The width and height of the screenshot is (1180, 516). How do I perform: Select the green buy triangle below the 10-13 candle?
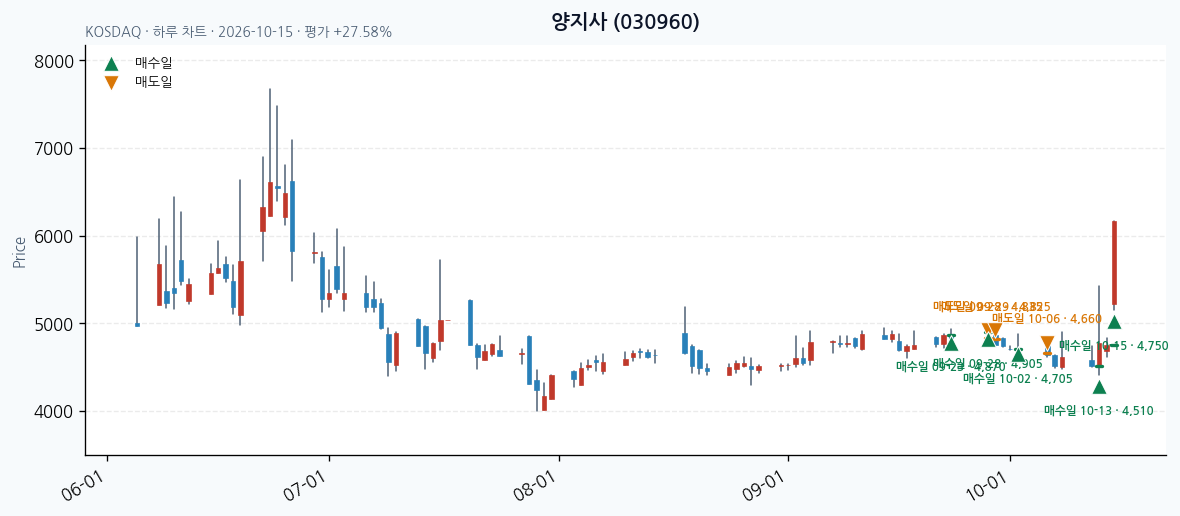click(x=1099, y=387)
